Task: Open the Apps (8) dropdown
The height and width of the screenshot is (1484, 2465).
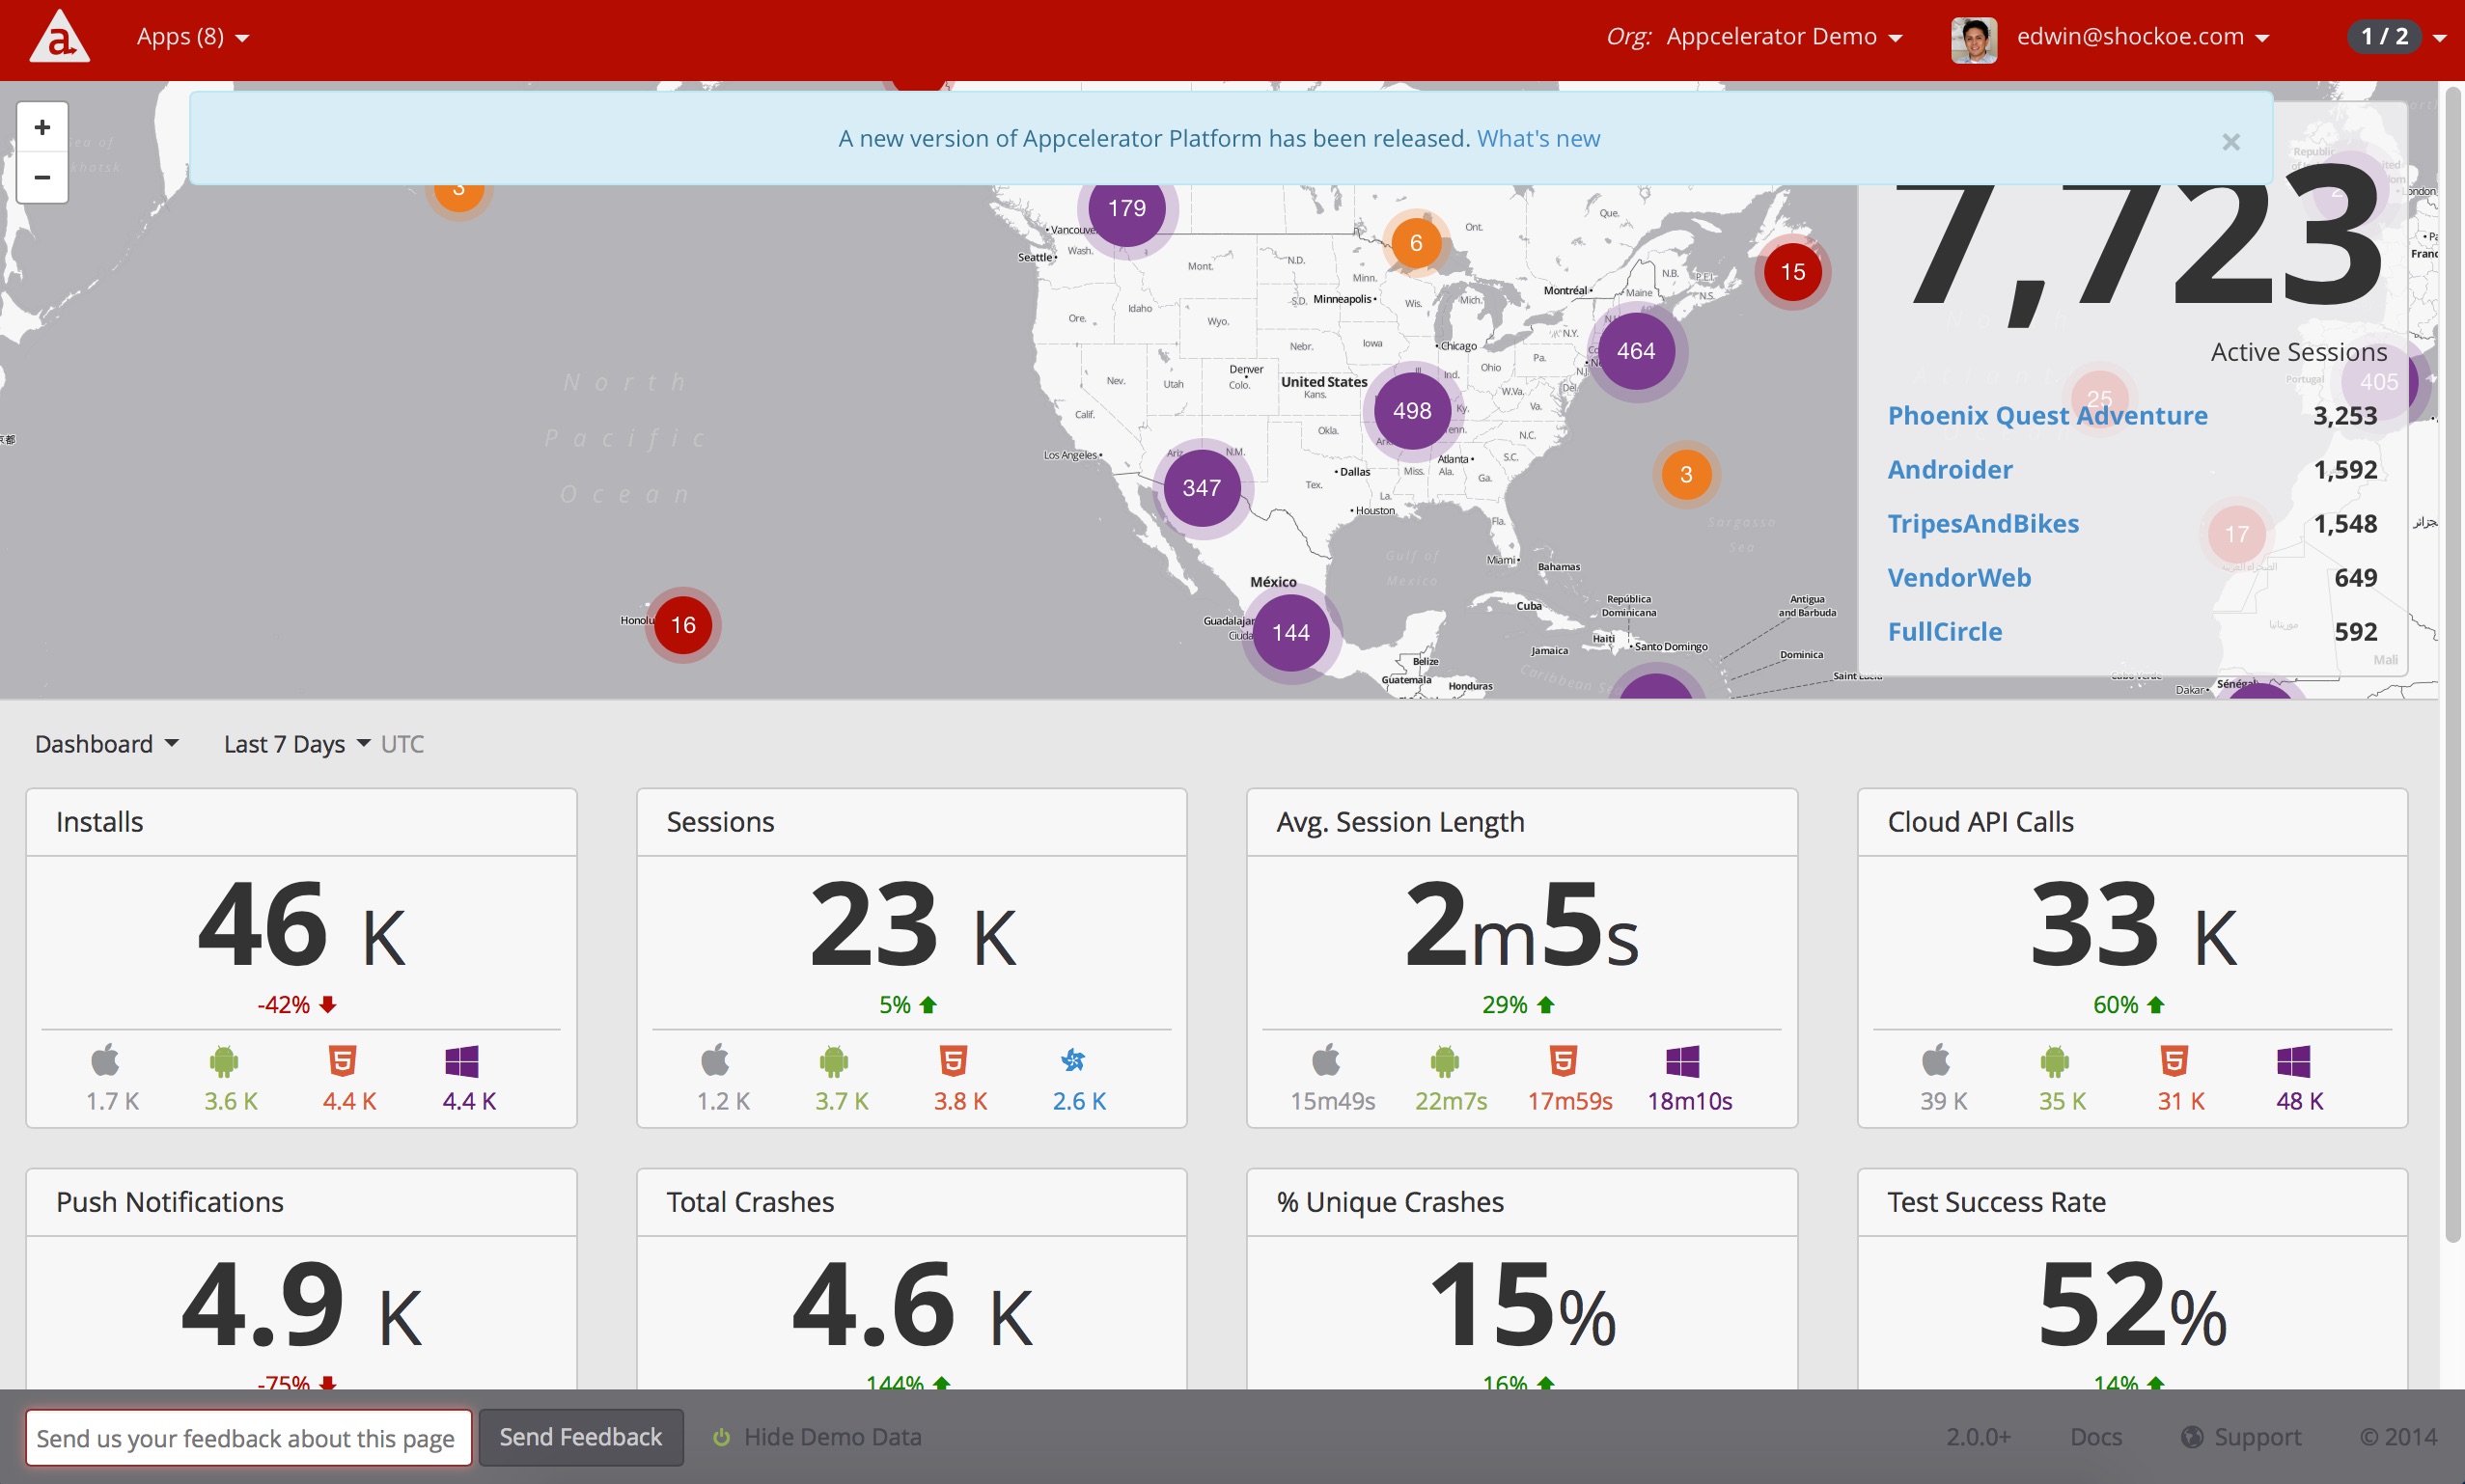Action: 193,37
